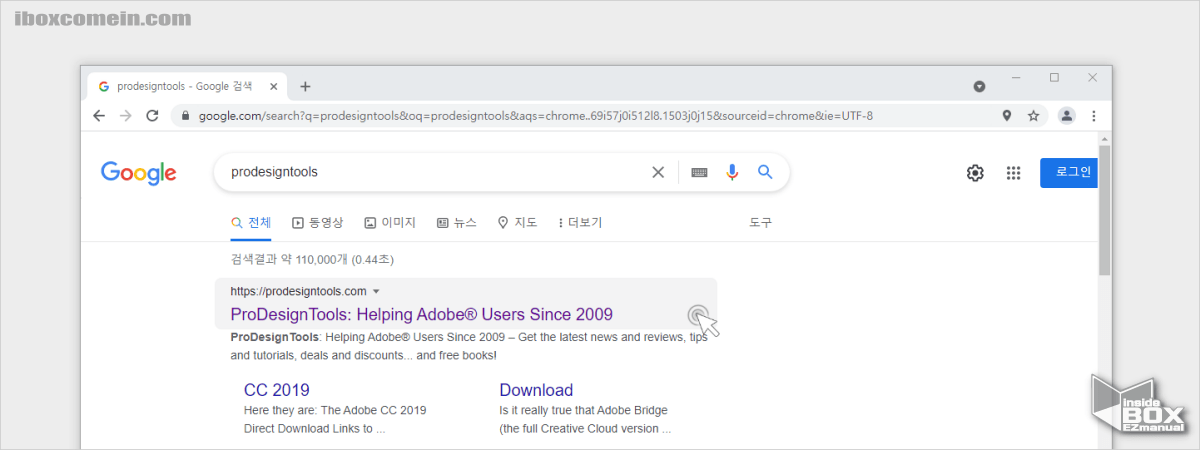Image resolution: width=1200 pixels, height=450 pixels.
Task: Click the scrollbar up arrow
Action: coord(1104,139)
